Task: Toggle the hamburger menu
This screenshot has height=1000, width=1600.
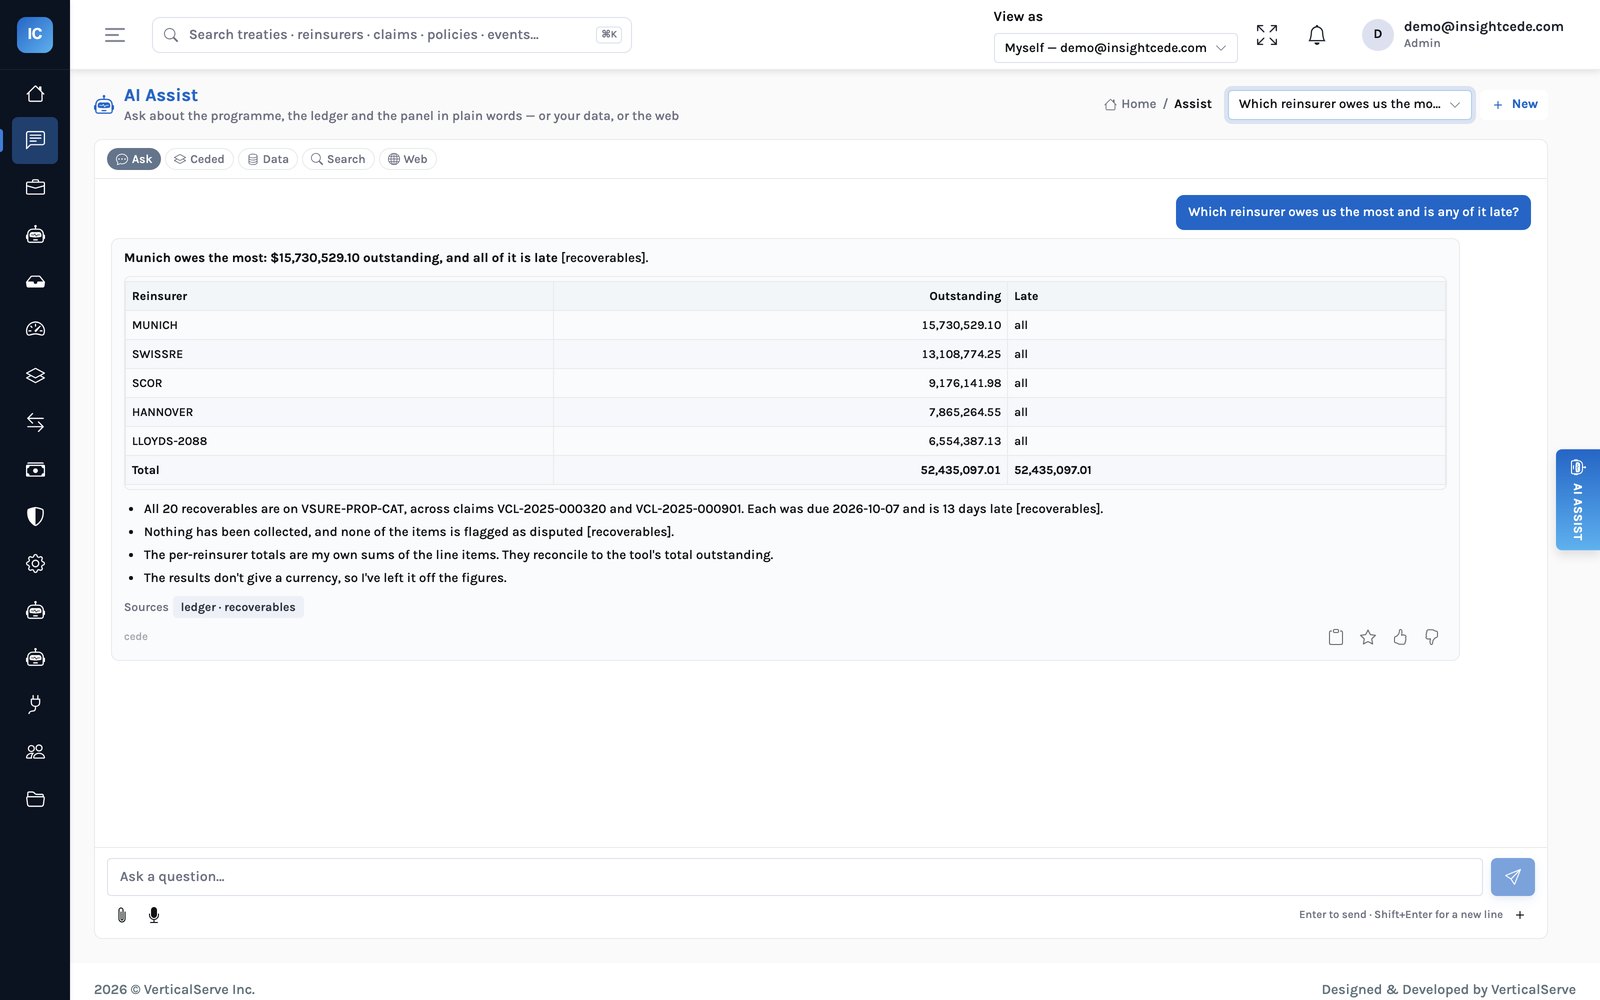Action: coord(115,35)
